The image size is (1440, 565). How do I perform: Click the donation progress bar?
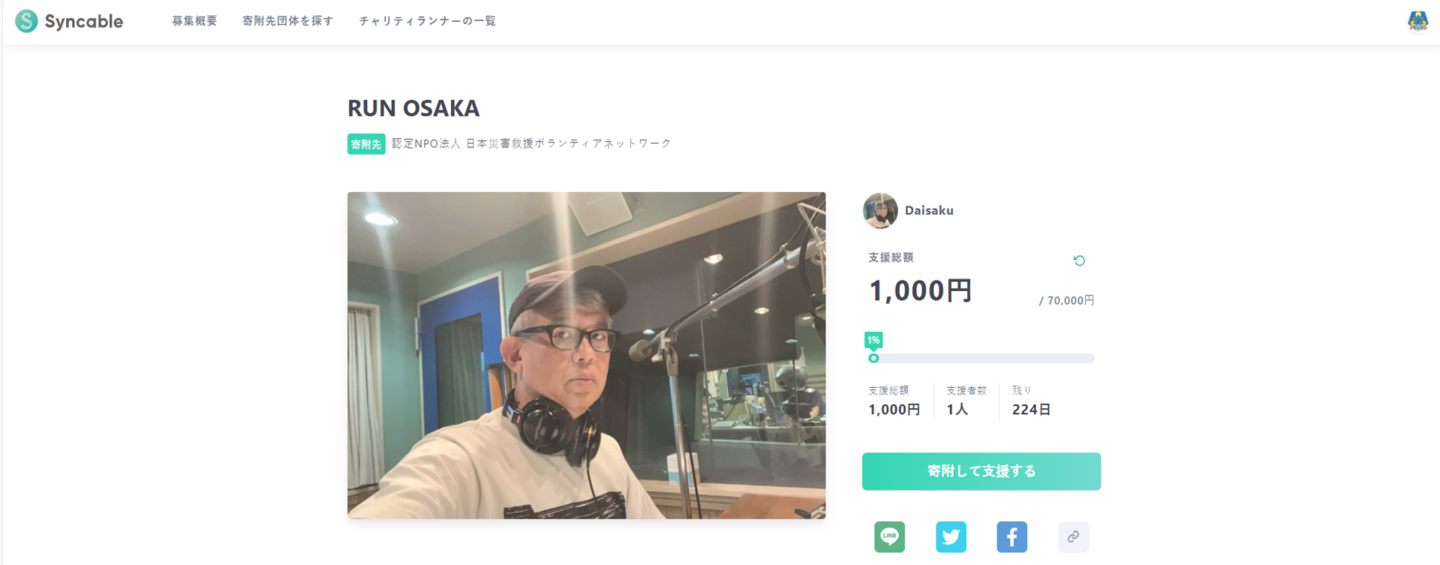[x=981, y=358]
